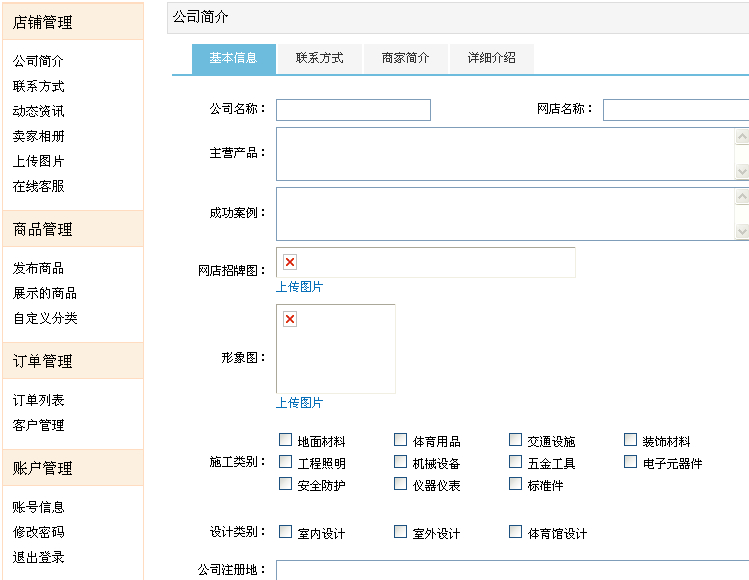This screenshot has height=580, width=749.
Task: Click 上传图片 link under 形象图
Action: click(x=299, y=403)
